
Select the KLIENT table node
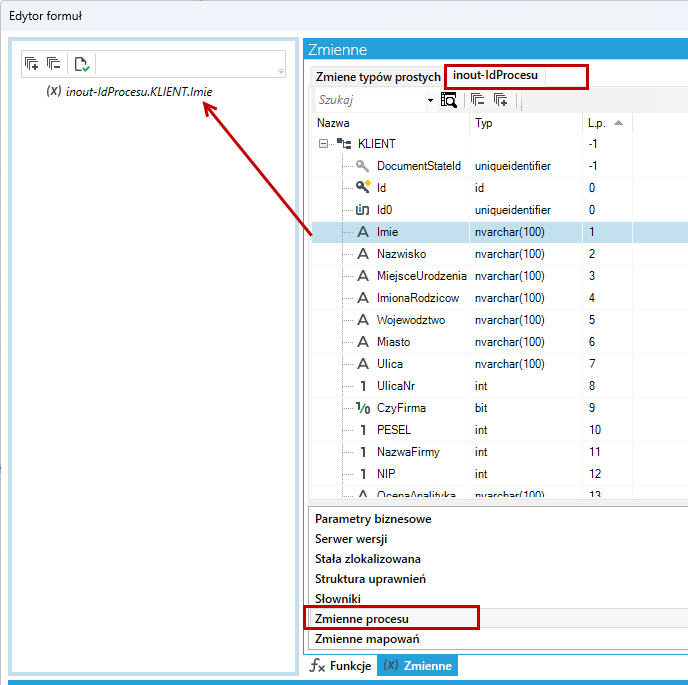[376, 144]
